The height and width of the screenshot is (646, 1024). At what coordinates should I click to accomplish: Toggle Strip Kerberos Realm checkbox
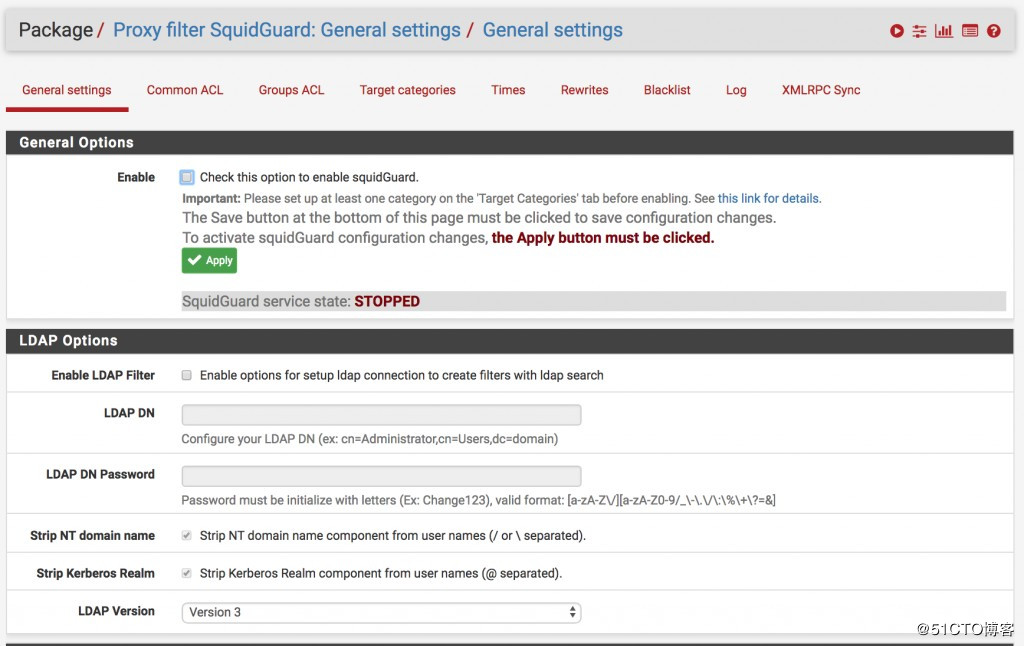[x=187, y=574]
